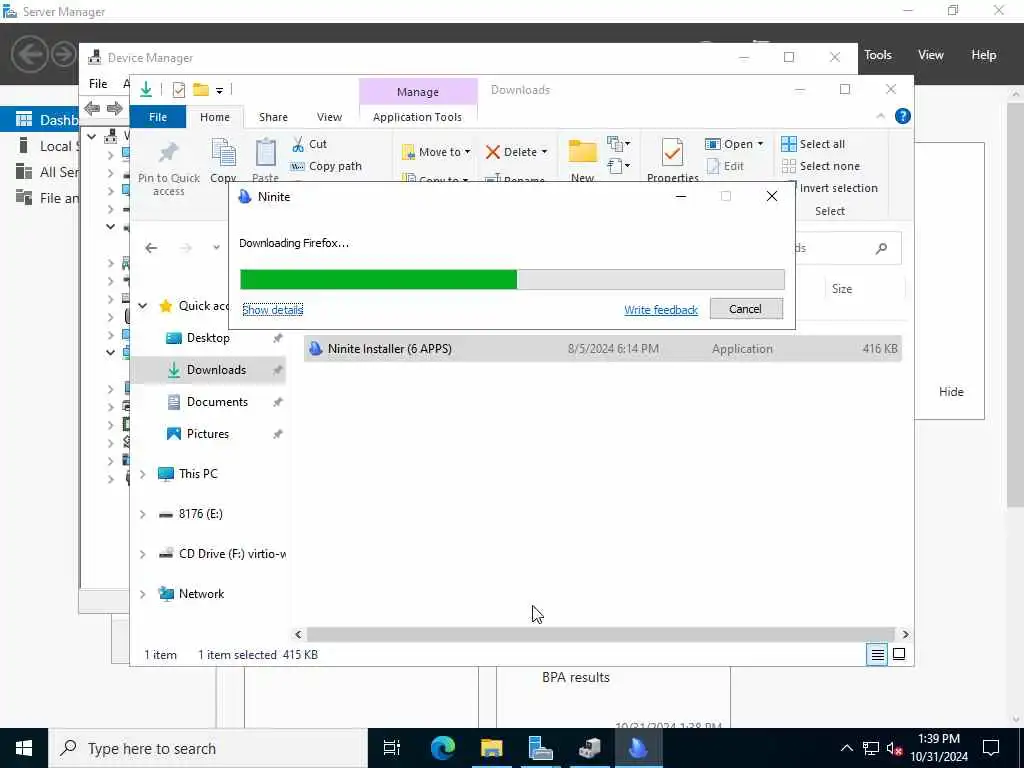Click Ninite taskbar icon

click(x=638, y=748)
